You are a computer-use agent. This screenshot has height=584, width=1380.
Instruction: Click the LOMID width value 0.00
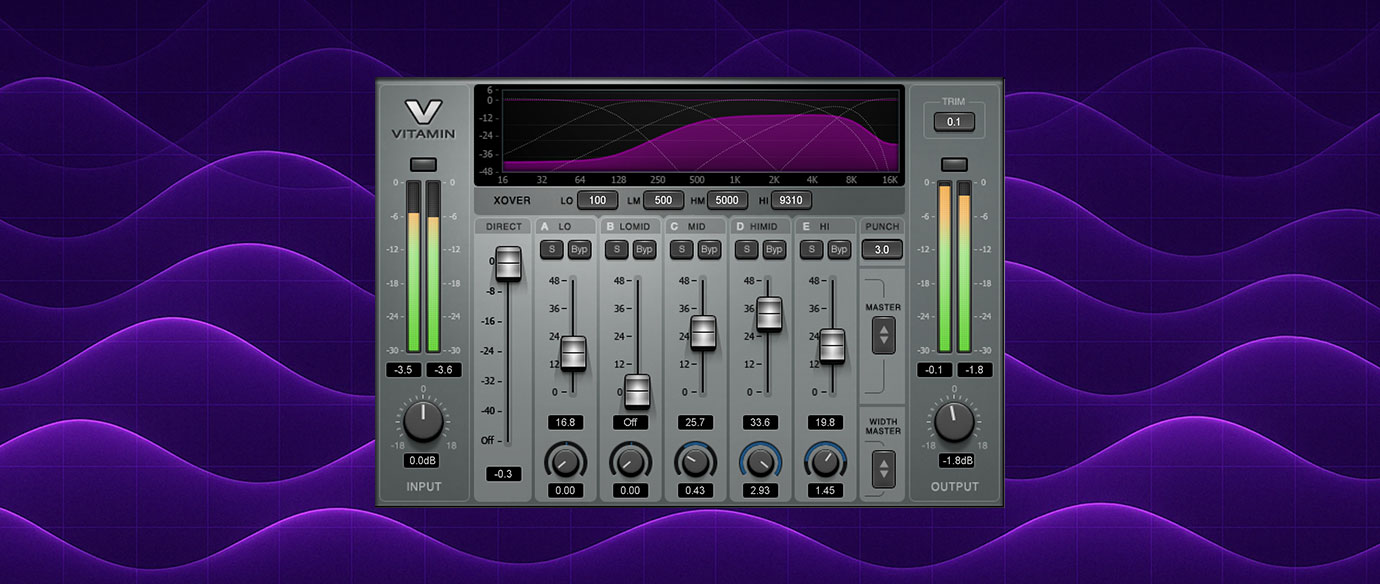point(631,491)
